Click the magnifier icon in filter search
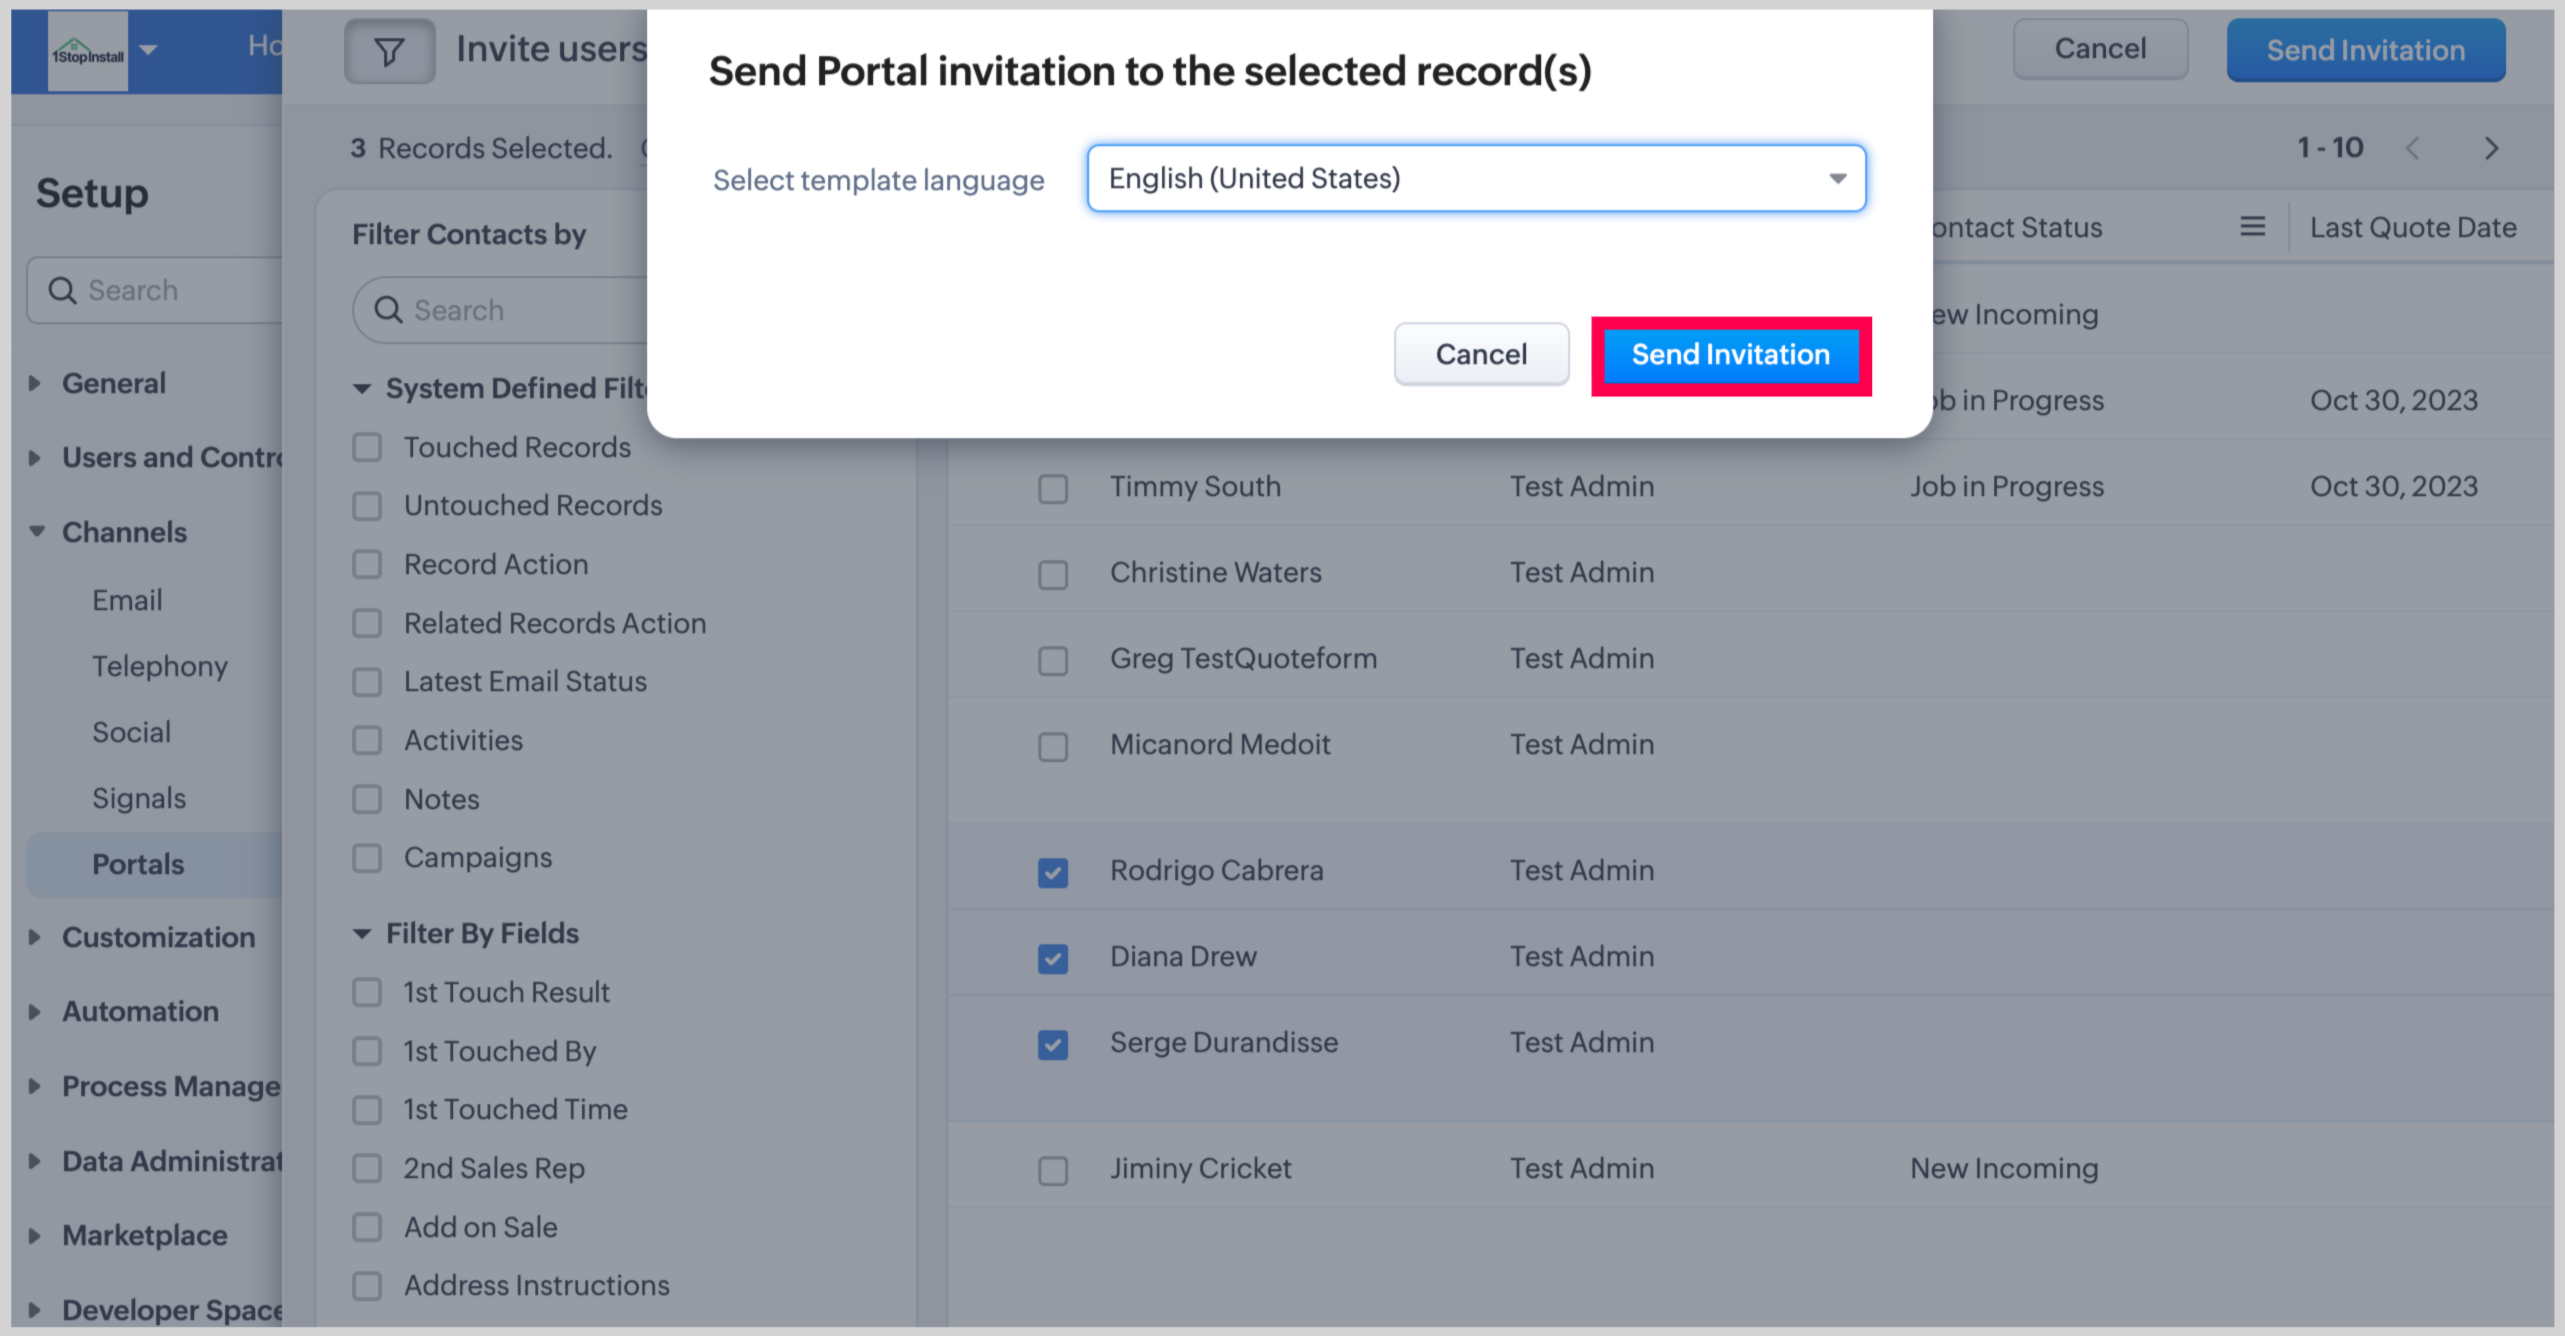 [x=388, y=310]
